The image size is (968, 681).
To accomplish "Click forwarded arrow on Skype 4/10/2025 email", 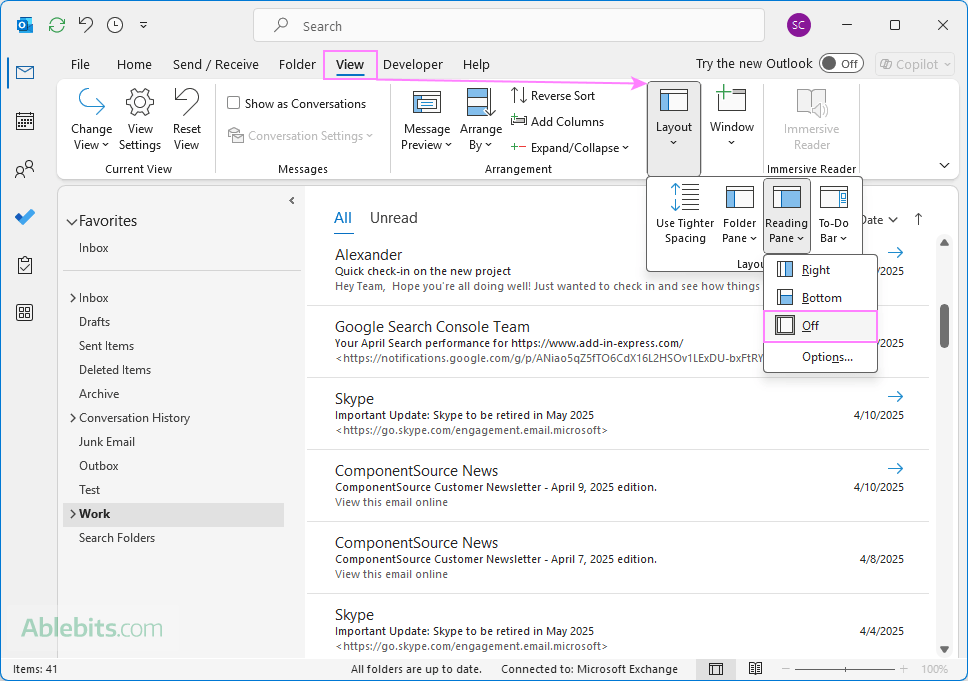I will coord(895,396).
